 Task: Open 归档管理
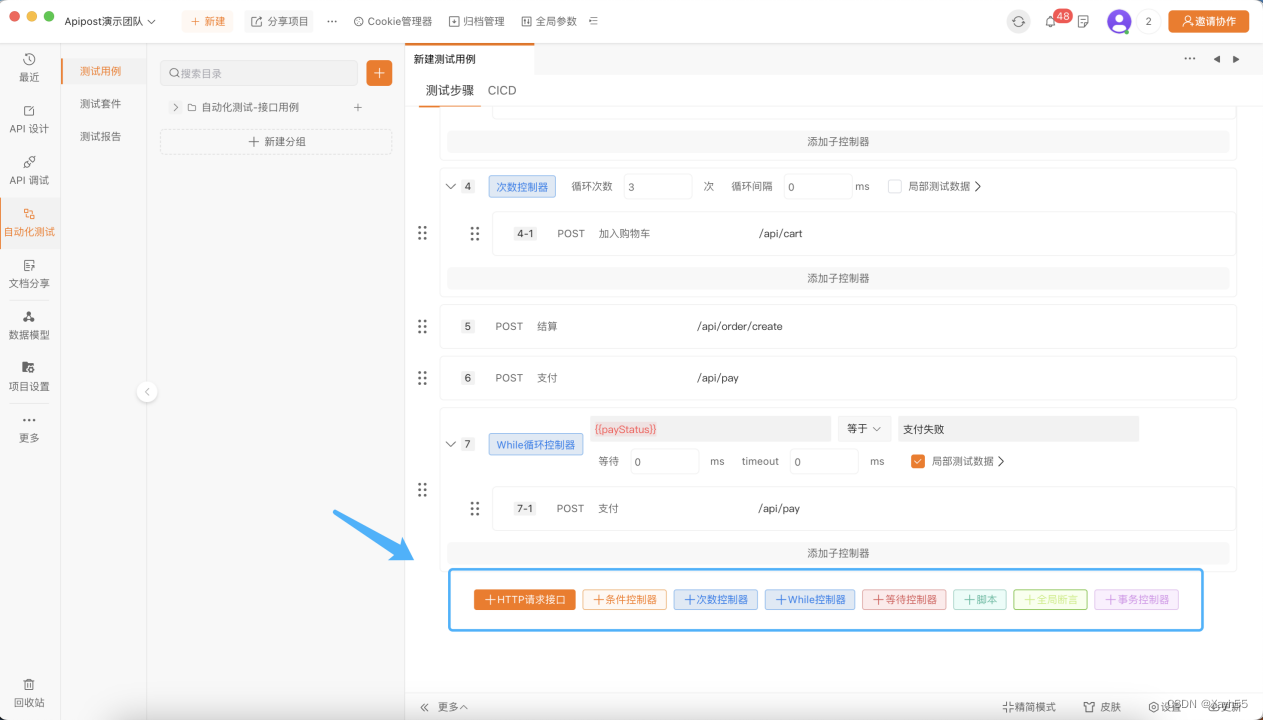click(x=477, y=21)
